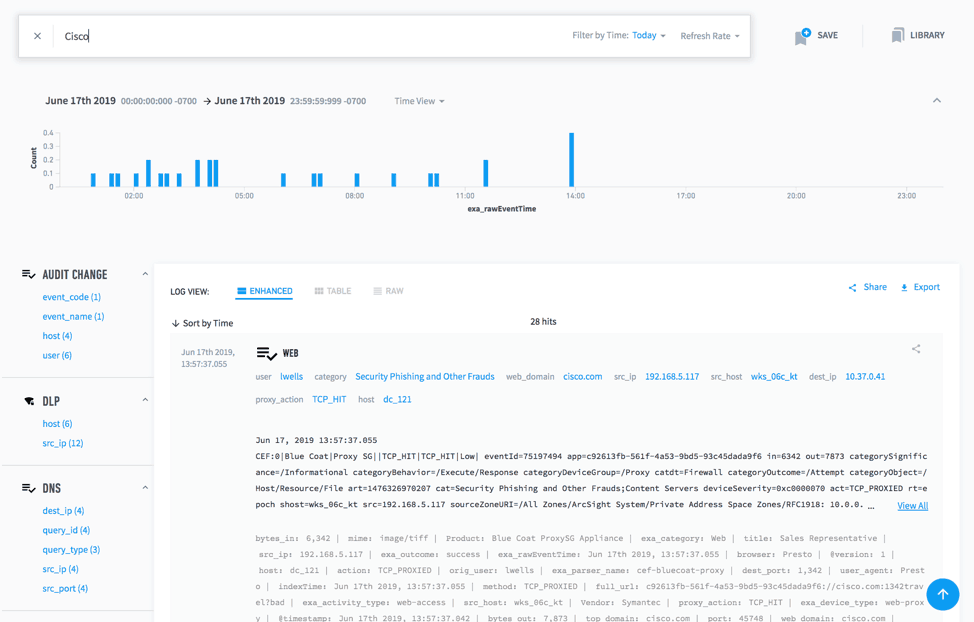This screenshot has width=974, height=622.
Task: Click the DLP filter funnel icon
Action: pyautogui.click(x=28, y=400)
